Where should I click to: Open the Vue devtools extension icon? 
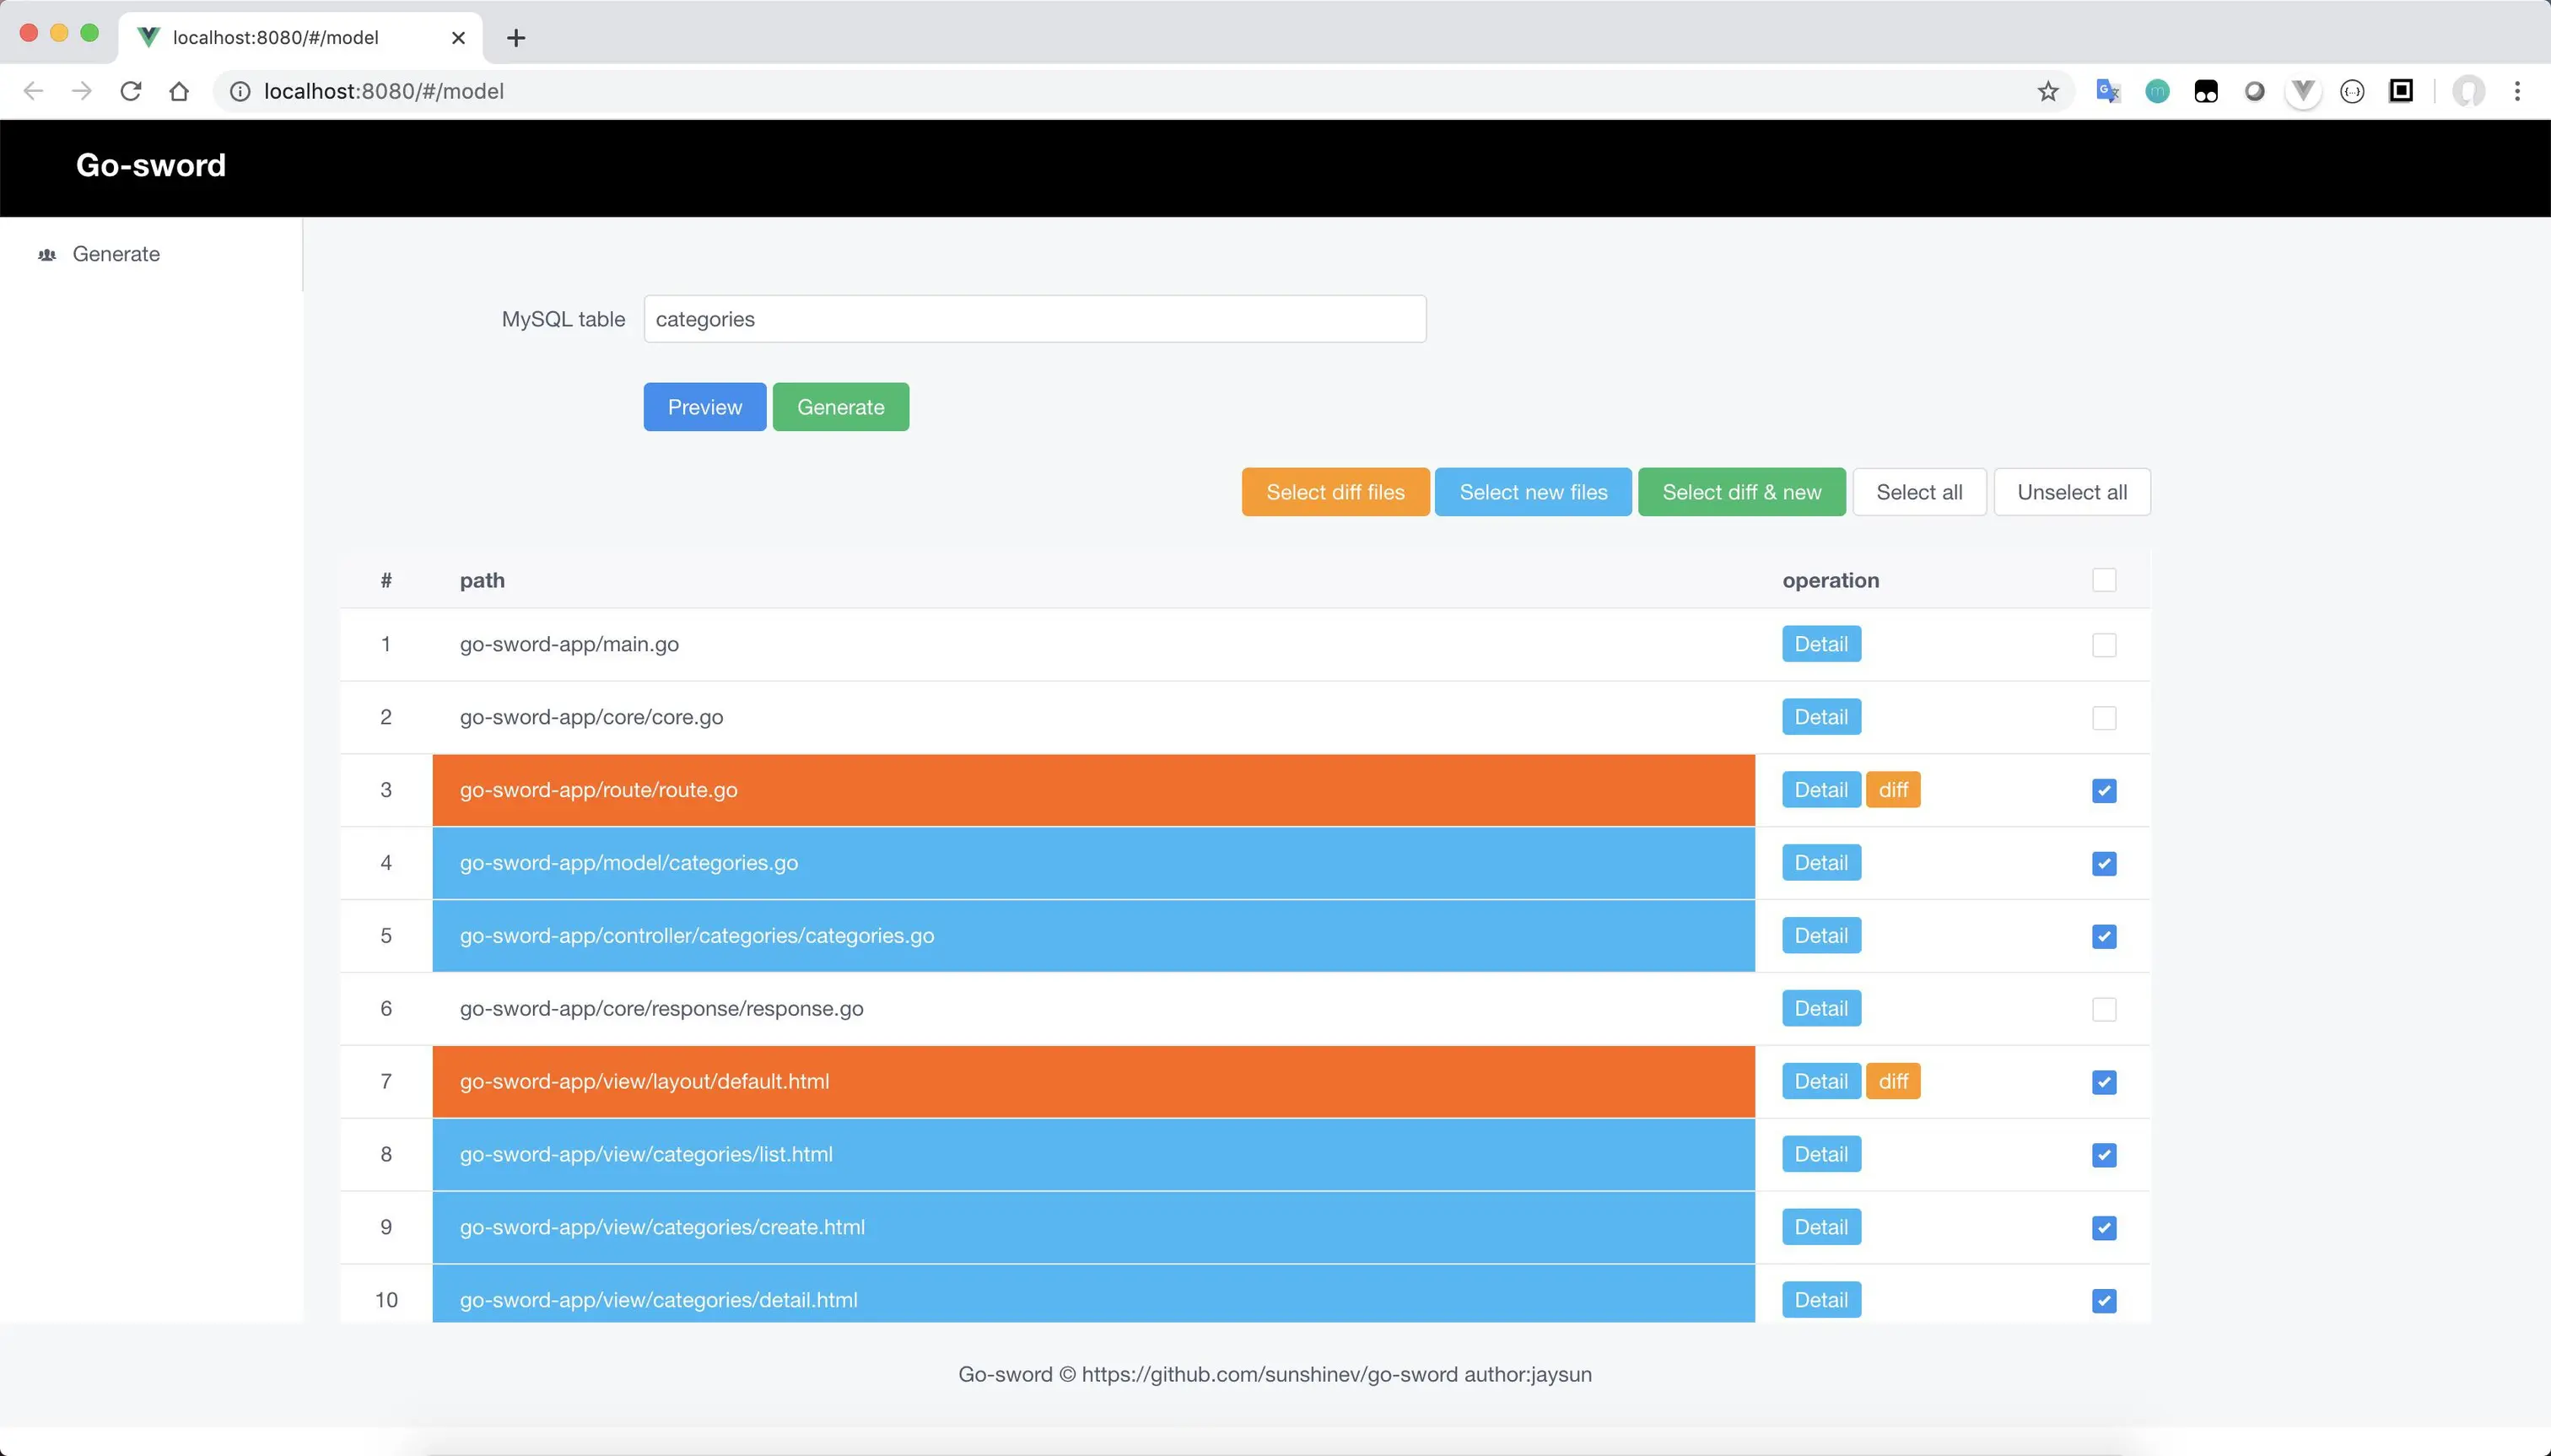[x=2303, y=91]
